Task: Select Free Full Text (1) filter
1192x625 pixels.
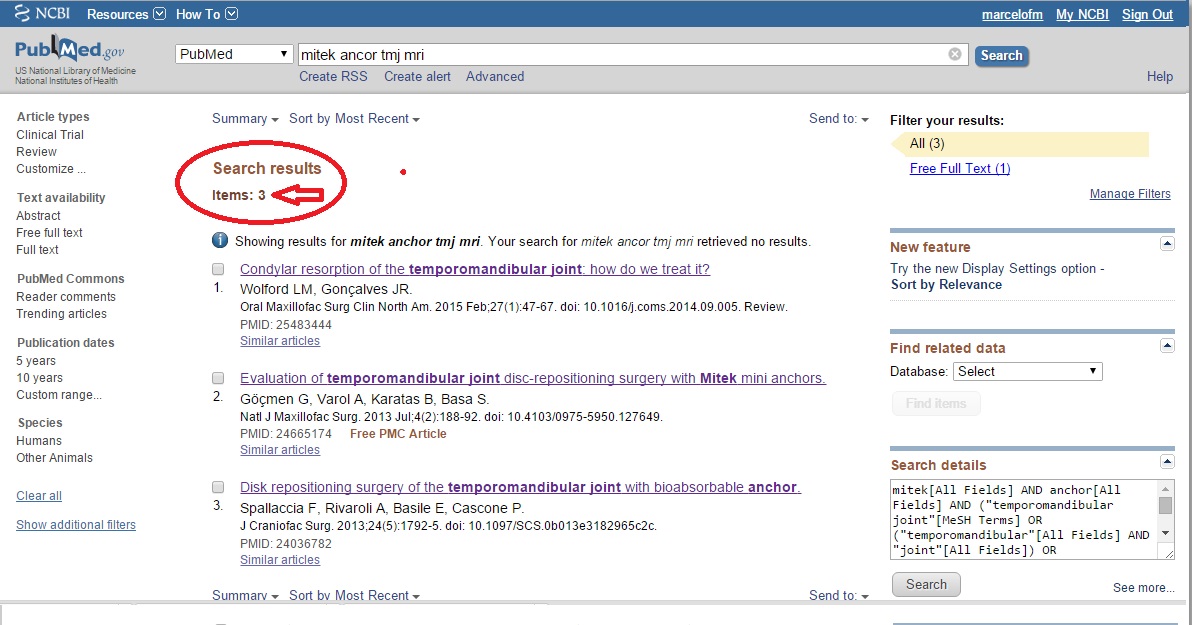Action: pos(960,168)
